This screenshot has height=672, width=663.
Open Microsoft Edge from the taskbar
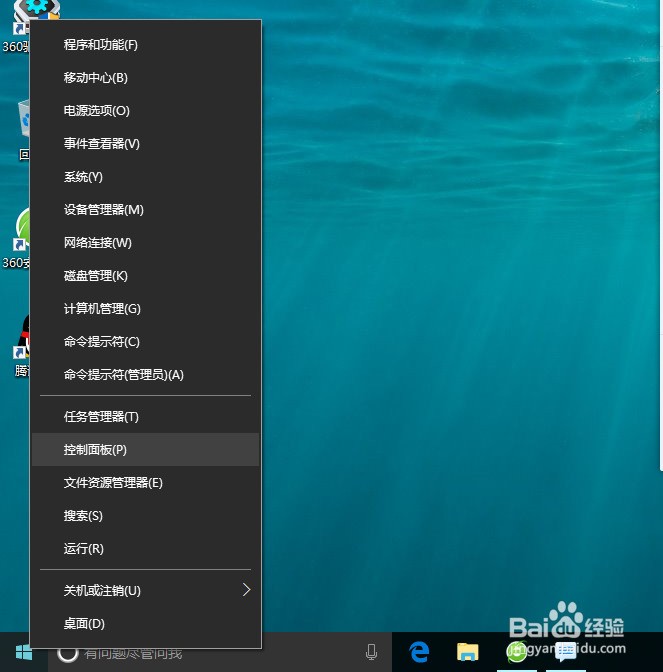coord(419,652)
